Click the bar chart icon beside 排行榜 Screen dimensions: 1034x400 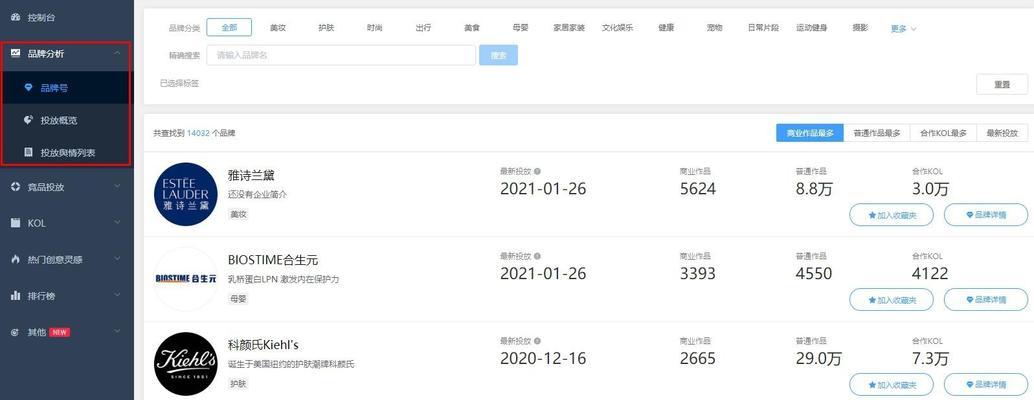pyautogui.click(x=16, y=296)
